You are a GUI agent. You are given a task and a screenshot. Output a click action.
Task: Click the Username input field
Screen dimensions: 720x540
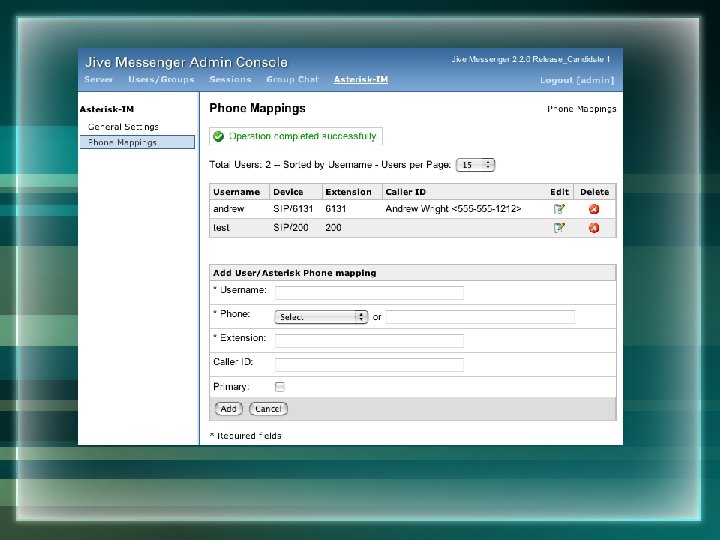click(x=369, y=292)
